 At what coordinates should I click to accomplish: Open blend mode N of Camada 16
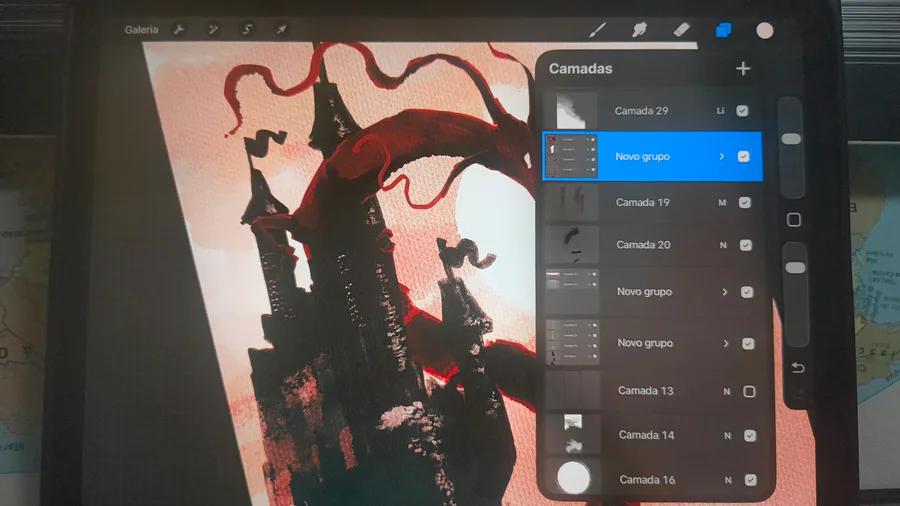728,480
